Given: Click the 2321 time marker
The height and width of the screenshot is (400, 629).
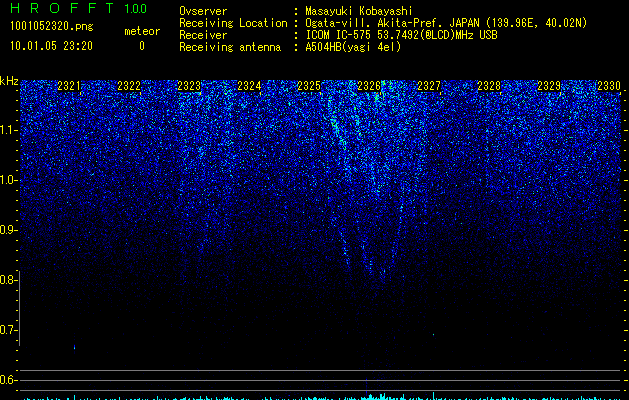Looking at the screenshot, I should (x=69, y=86).
